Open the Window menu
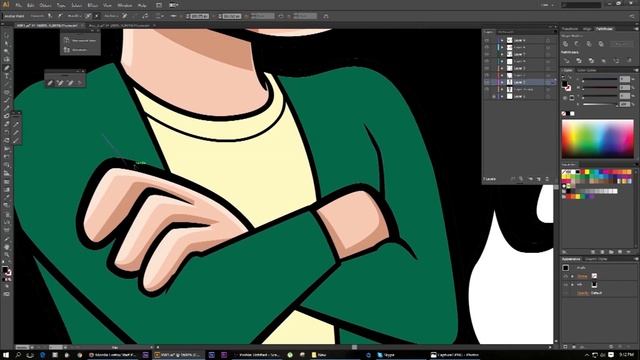The width and height of the screenshot is (640, 360). point(124,5)
